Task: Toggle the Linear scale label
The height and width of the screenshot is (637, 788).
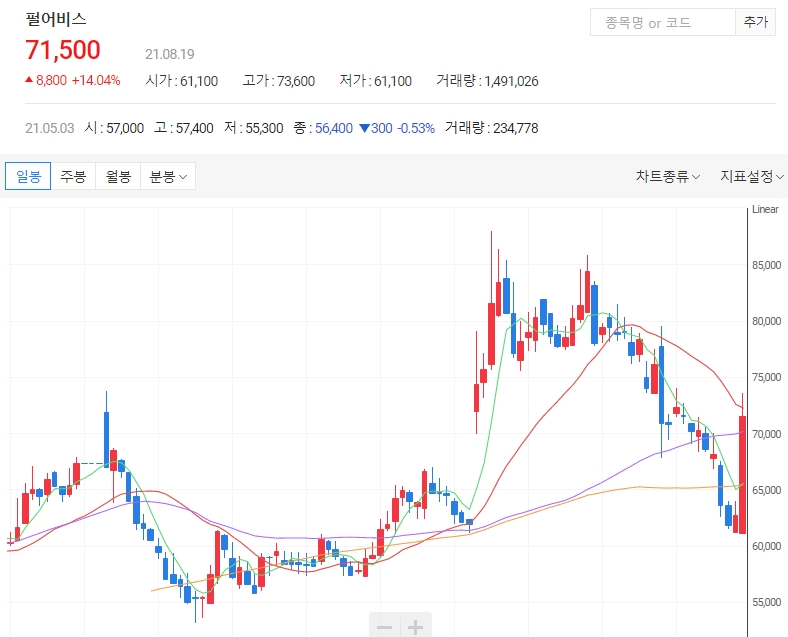Action: tap(765, 209)
